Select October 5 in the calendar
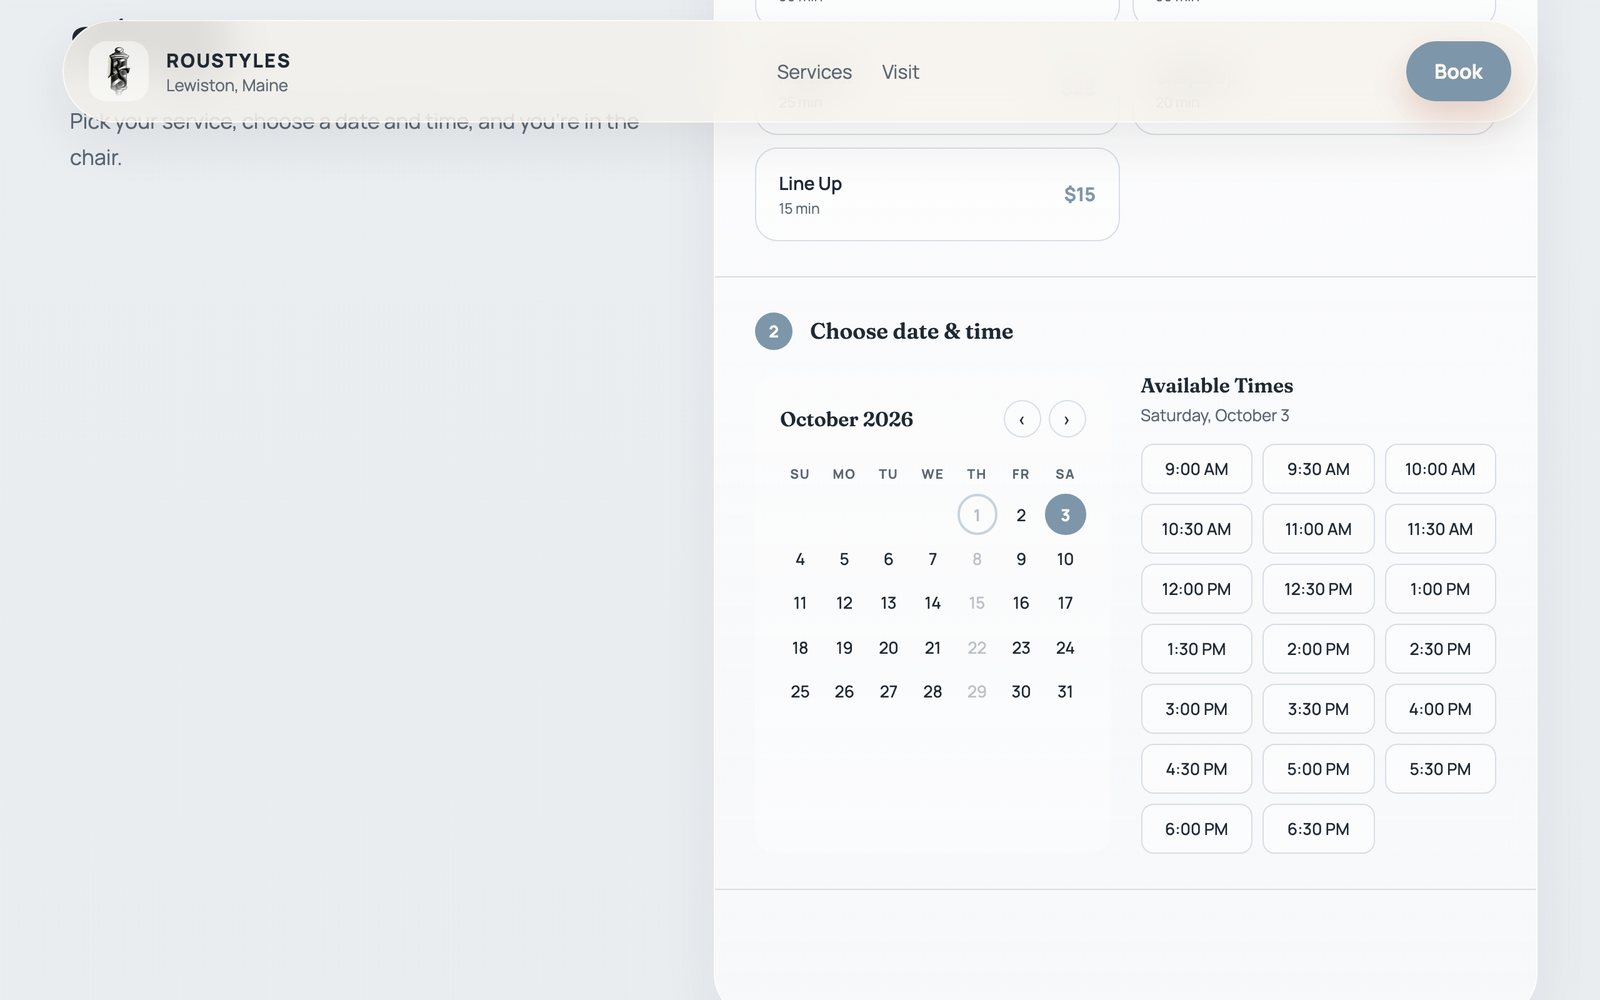This screenshot has height=1000, width=1600. point(844,559)
